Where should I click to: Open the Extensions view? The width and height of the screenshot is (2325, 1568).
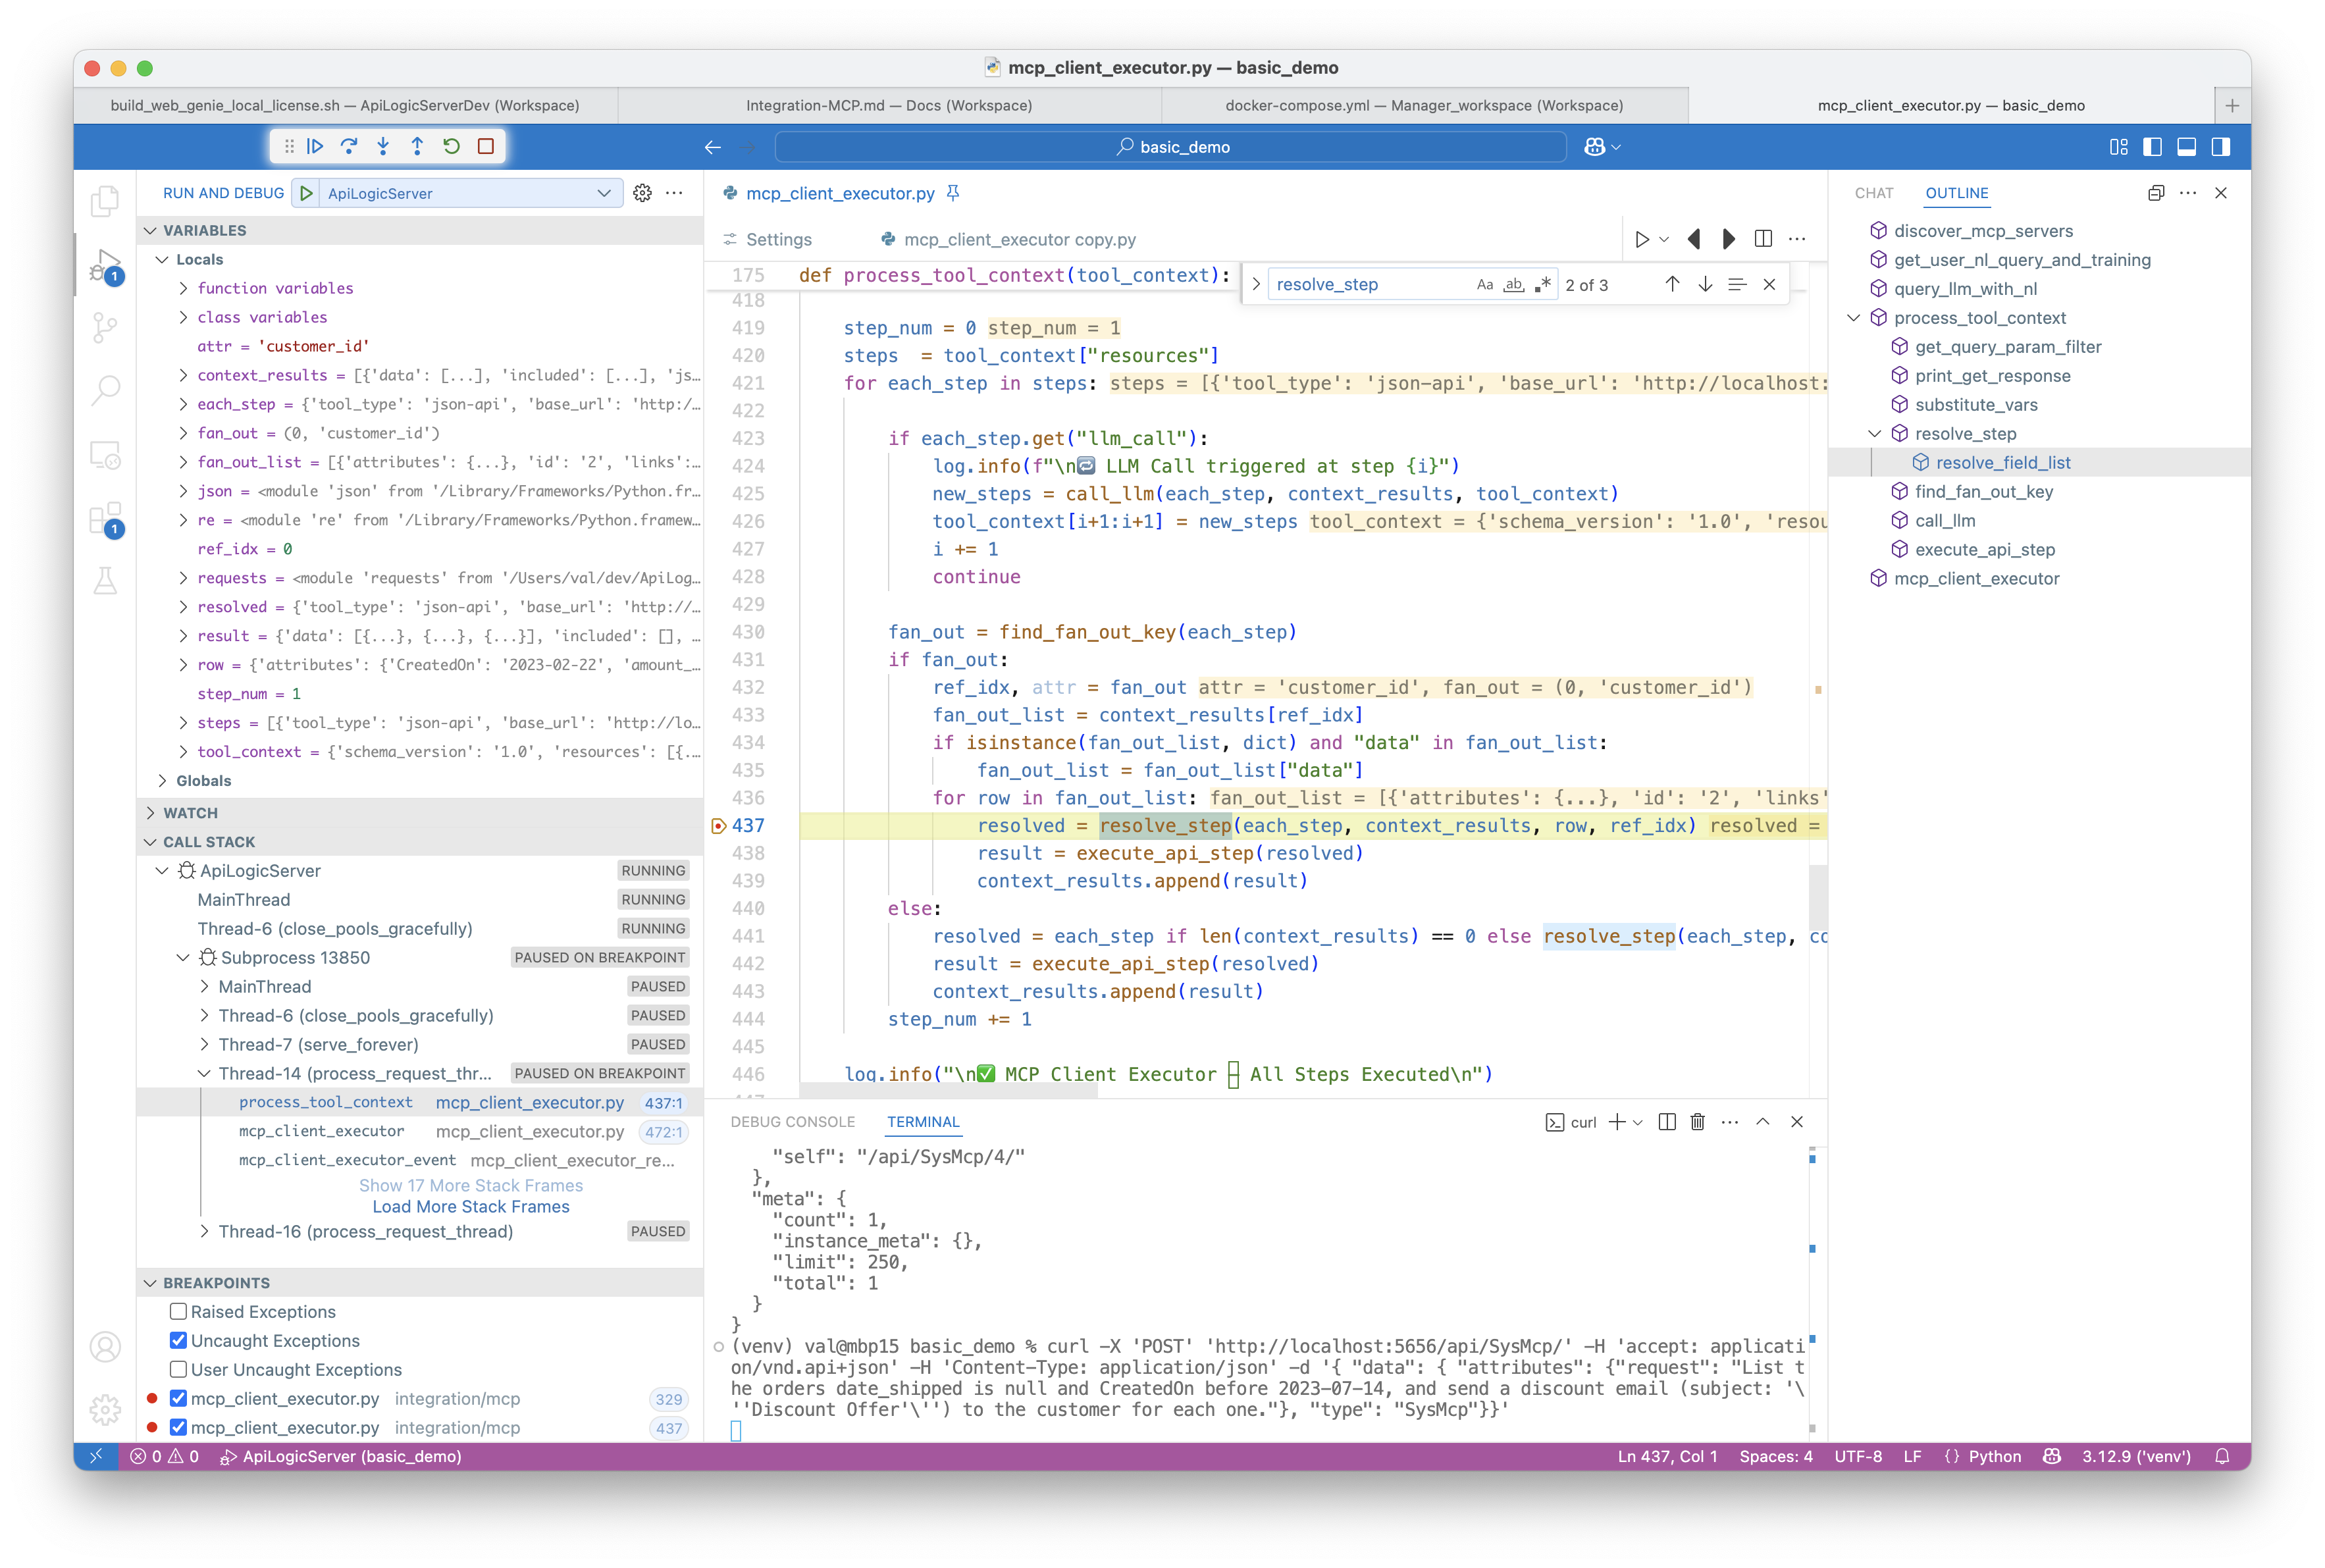pyautogui.click(x=105, y=519)
